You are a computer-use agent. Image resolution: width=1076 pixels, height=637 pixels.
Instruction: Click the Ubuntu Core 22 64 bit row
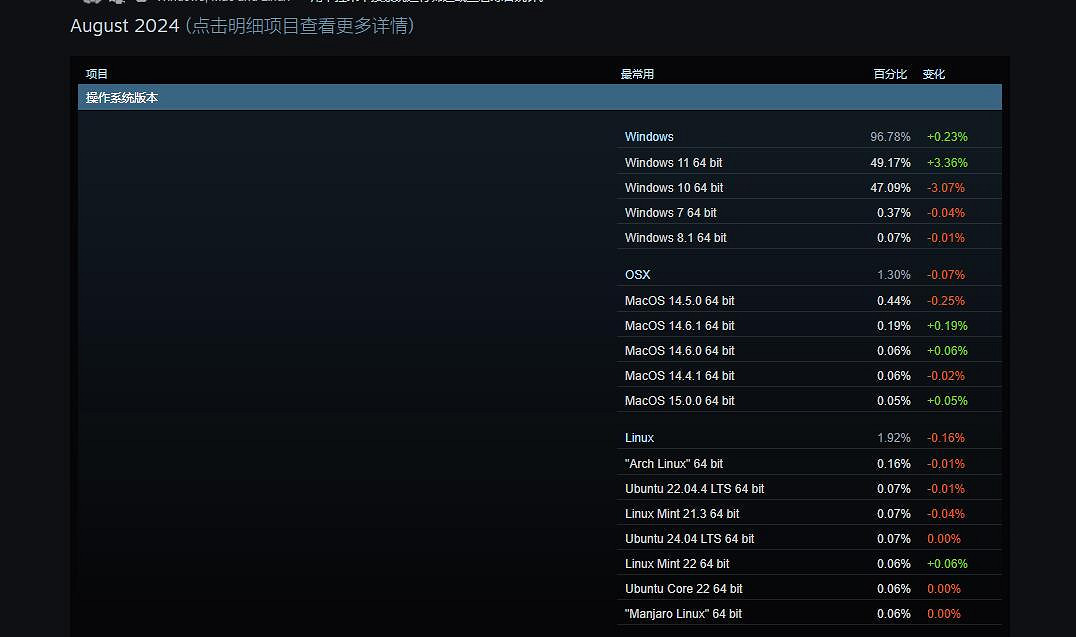684,588
